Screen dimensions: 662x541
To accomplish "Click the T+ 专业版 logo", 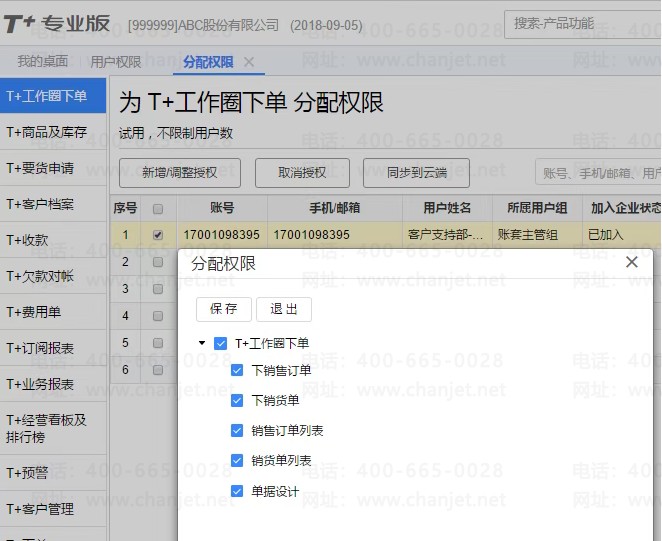I will pos(57,23).
